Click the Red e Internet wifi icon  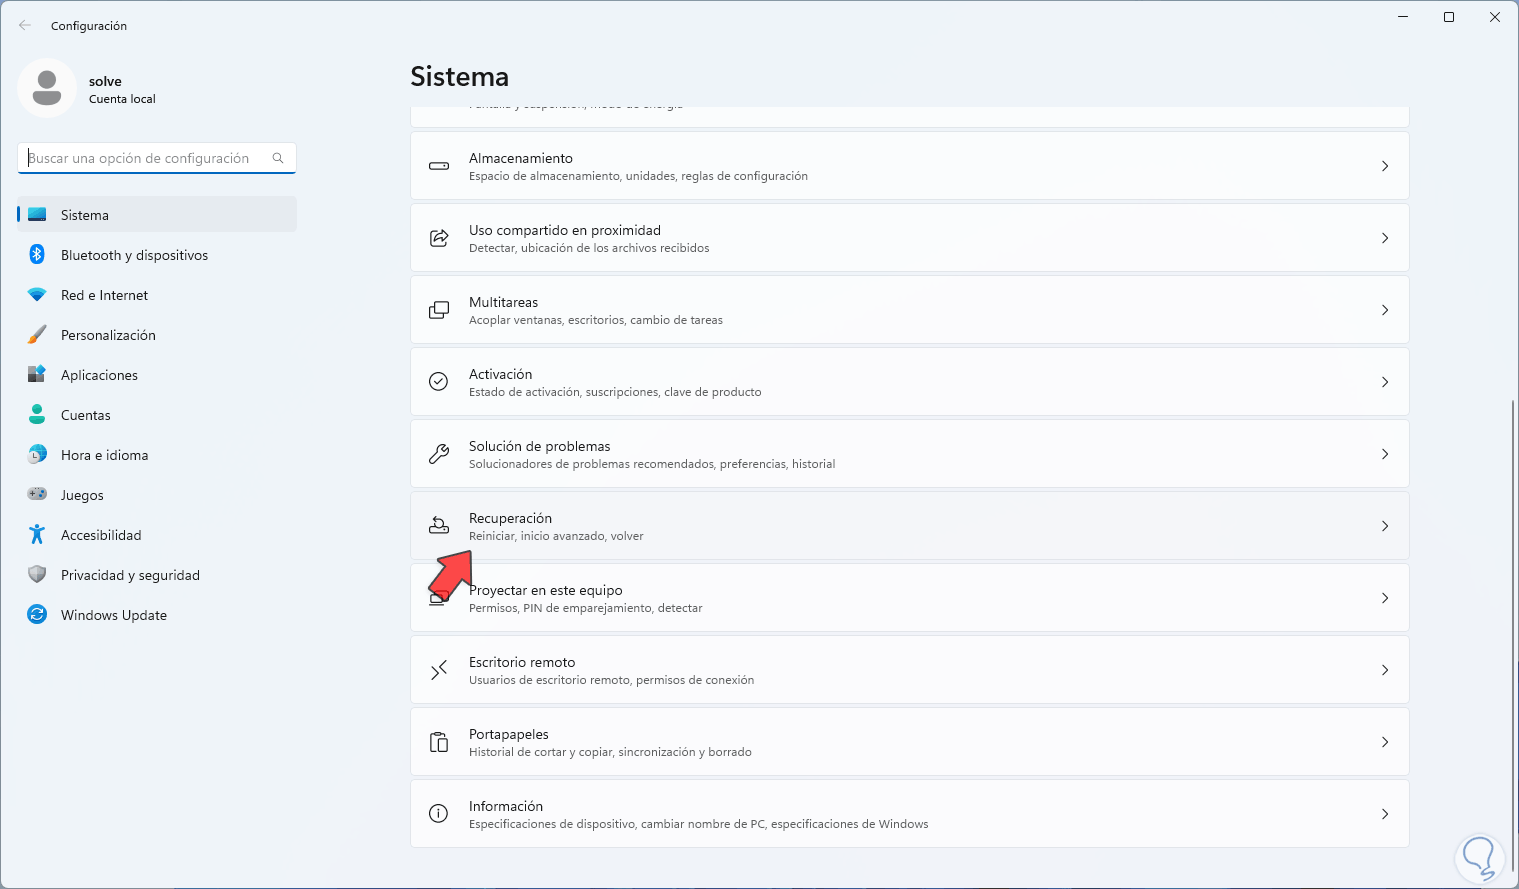(x=37, y=295)
